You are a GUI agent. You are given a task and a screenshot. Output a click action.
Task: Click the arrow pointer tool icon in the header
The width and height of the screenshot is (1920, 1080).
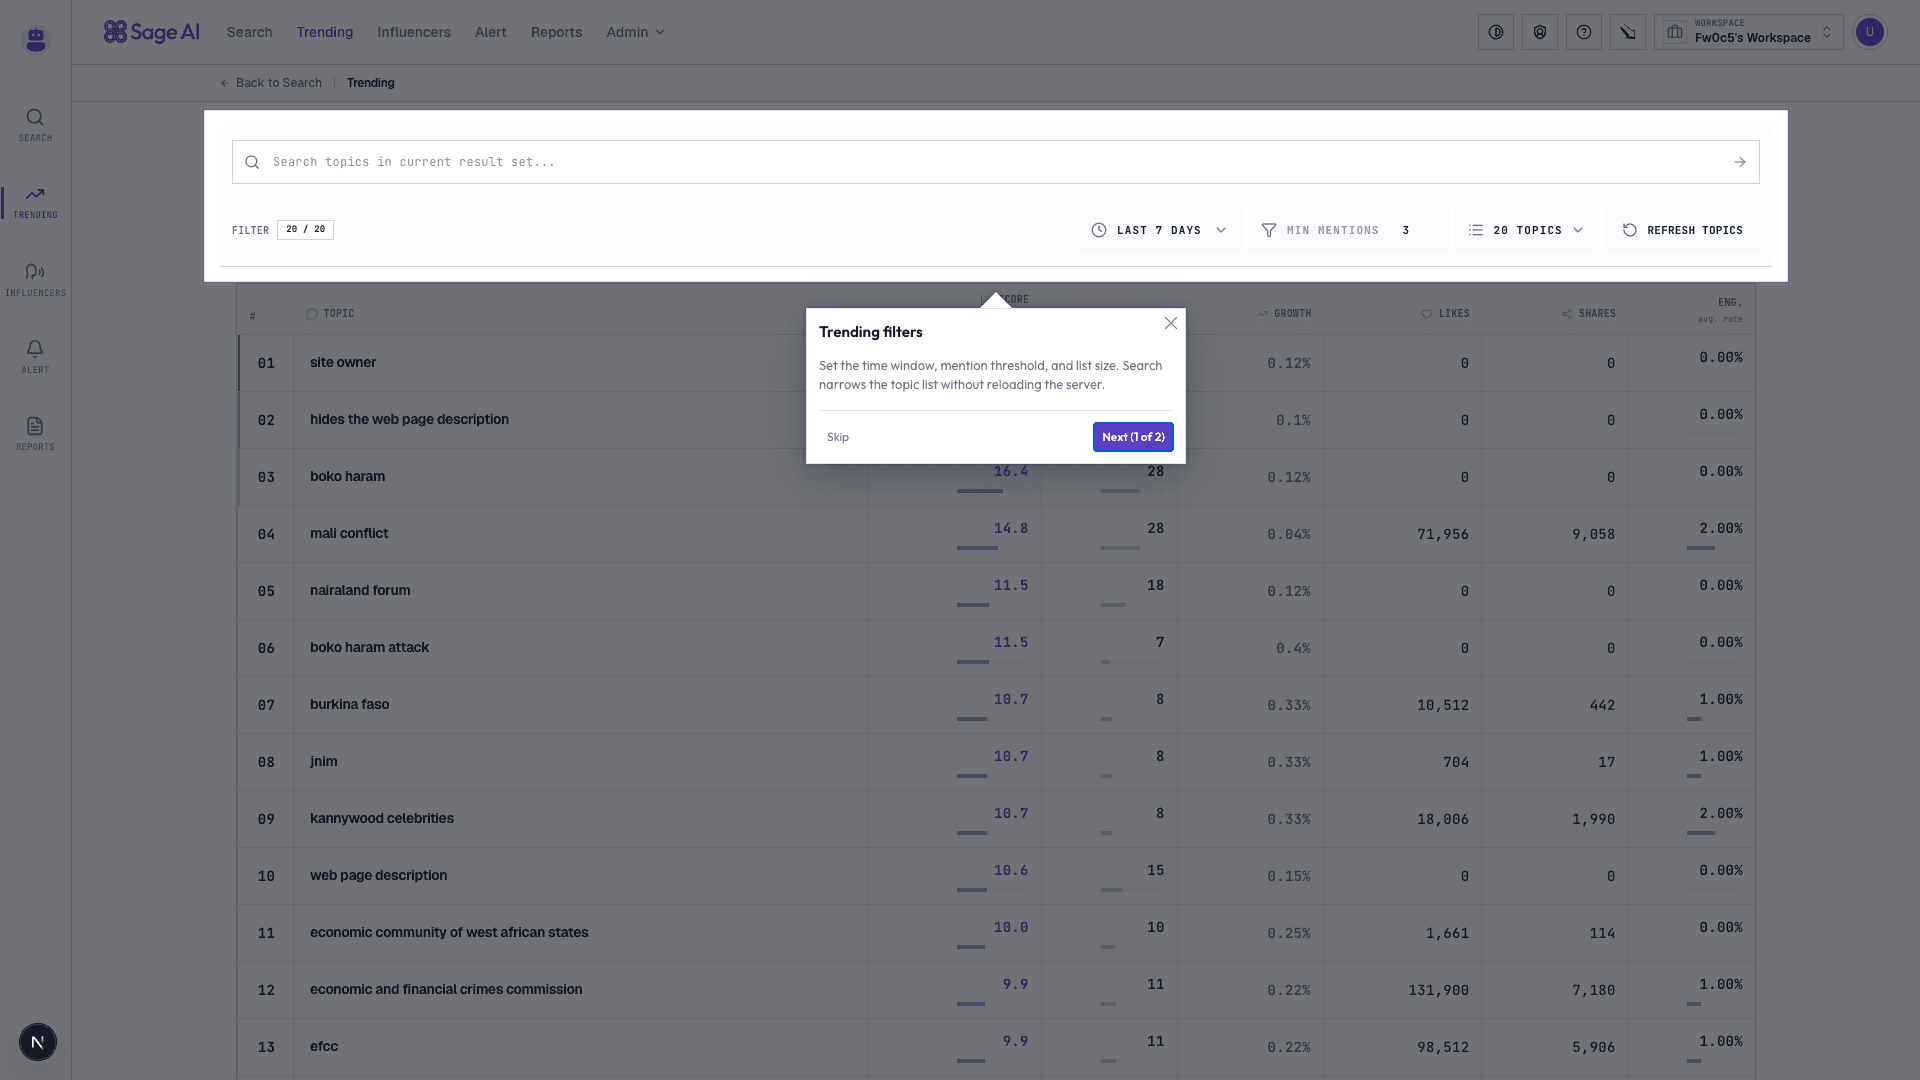pyautogui.click(x=1628, y=32)
